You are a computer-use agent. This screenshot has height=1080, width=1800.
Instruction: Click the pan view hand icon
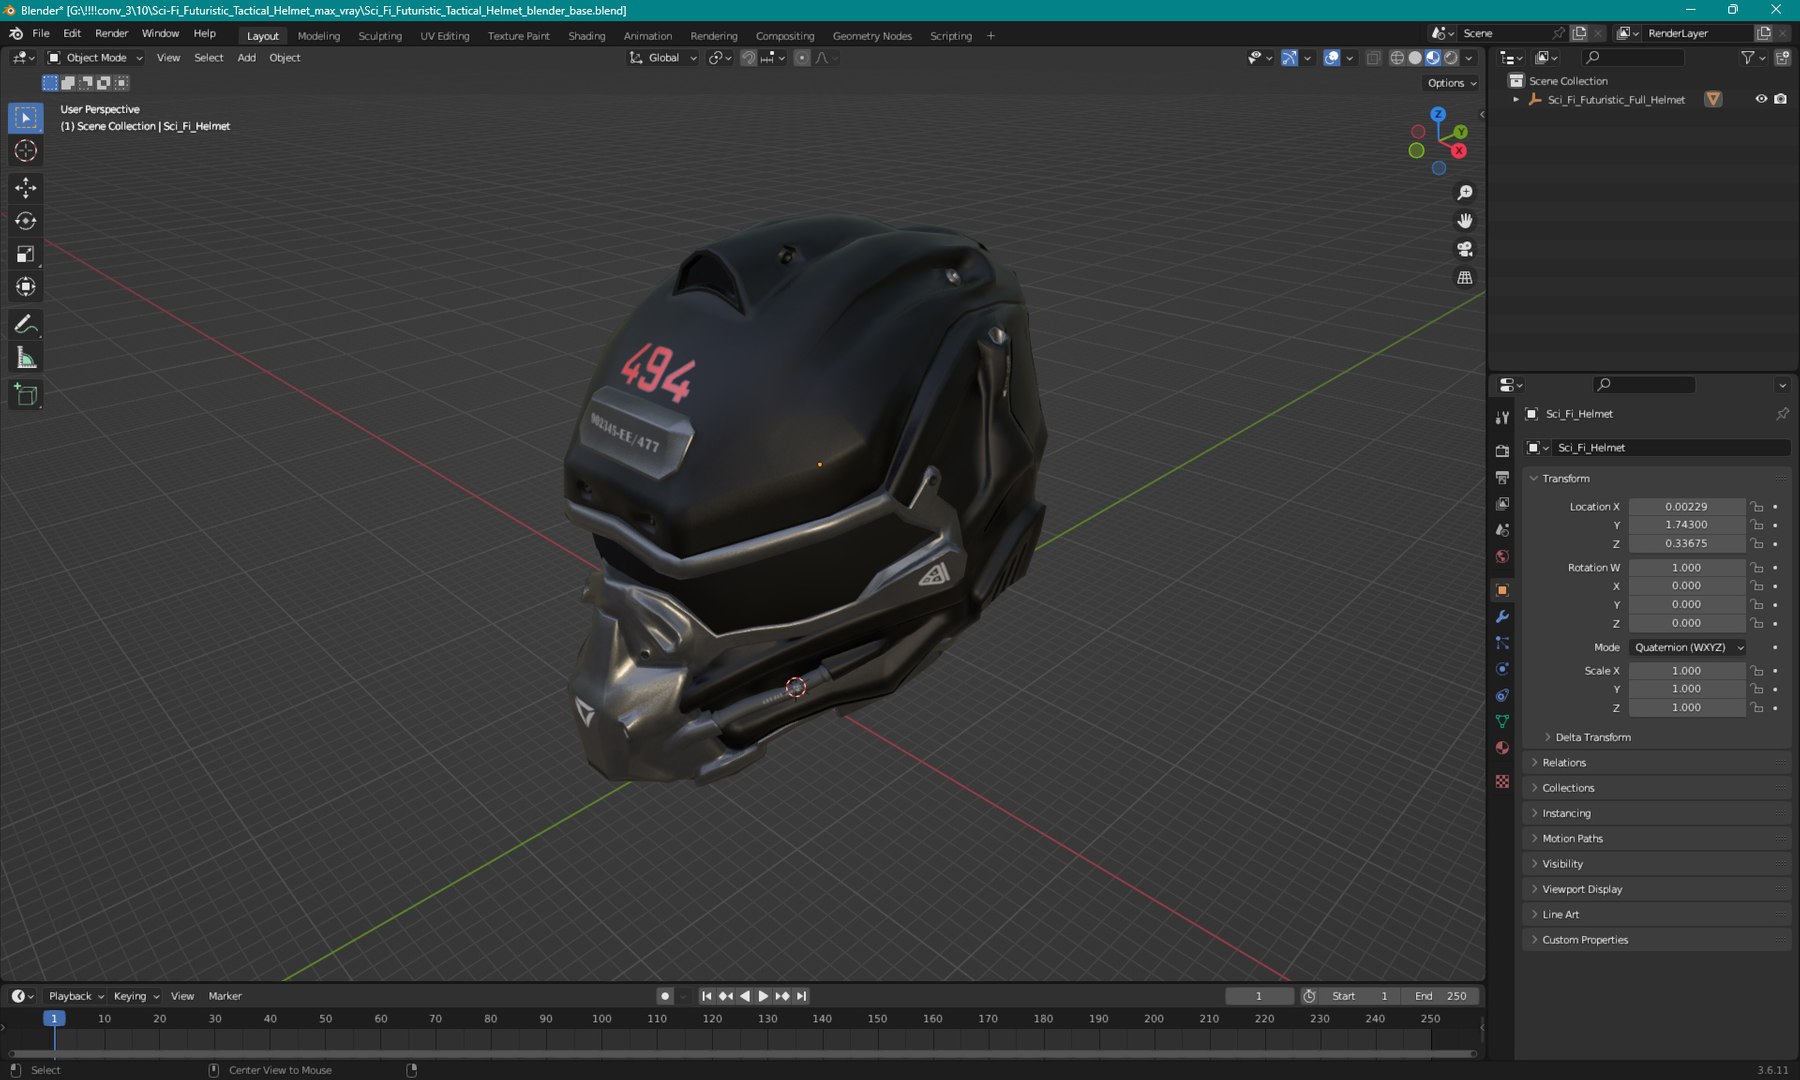click(1465, 221)
